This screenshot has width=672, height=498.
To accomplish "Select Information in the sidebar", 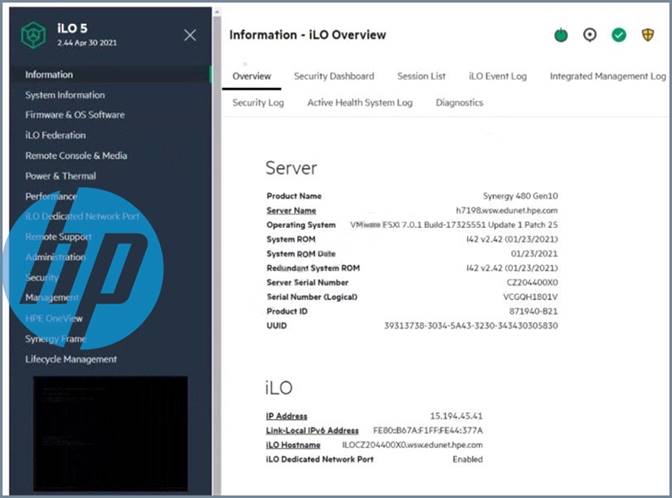I will click(x=111, y=75).
